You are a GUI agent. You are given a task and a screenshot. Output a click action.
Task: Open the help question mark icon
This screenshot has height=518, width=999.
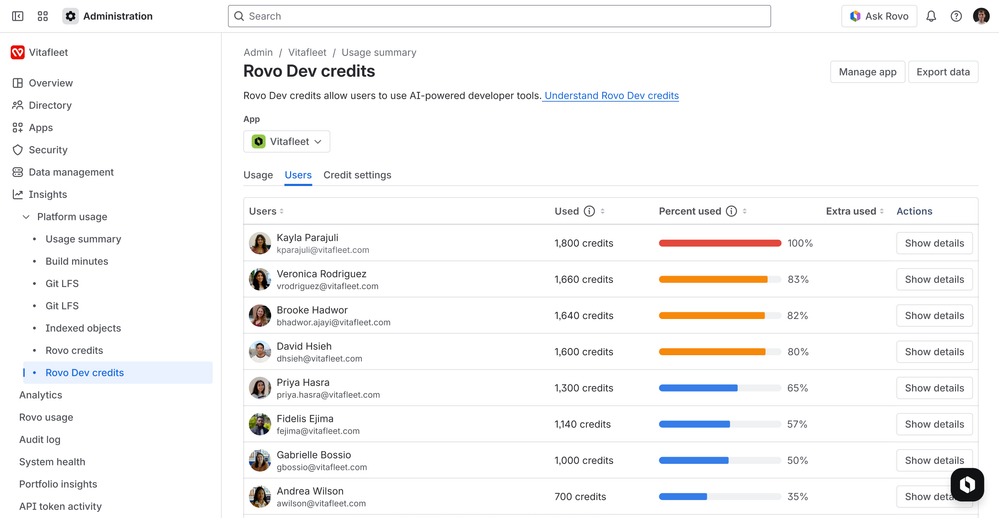(956, 16)
